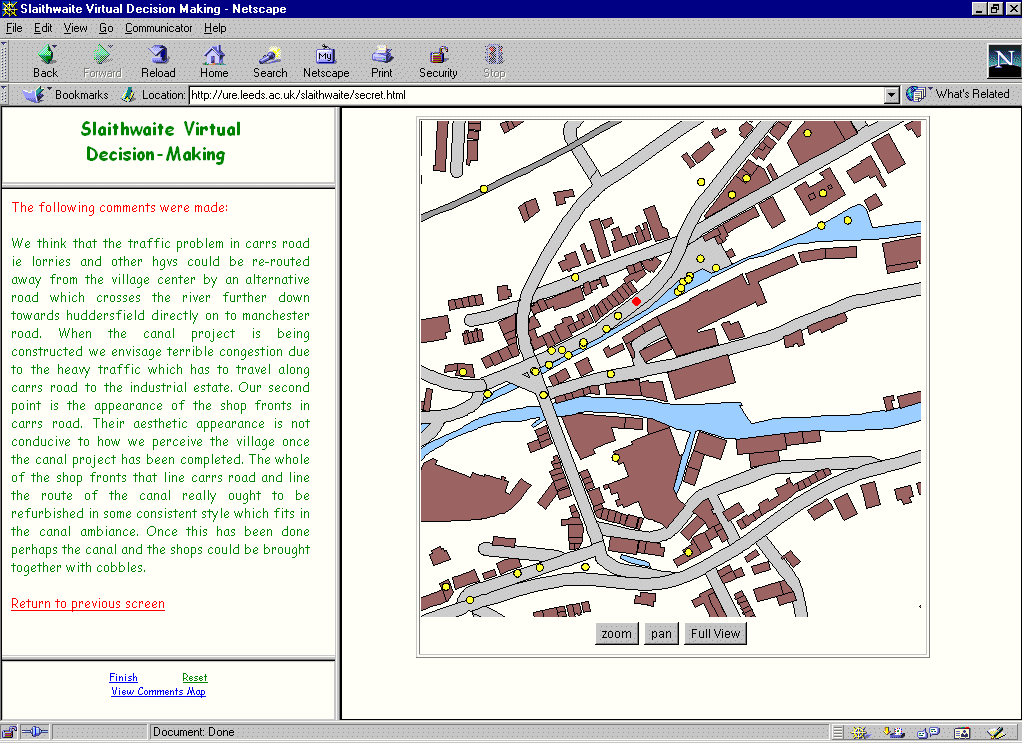Screen dimensions: 1022x743
Task: Open the Go menu
Action: click(106, 28)
